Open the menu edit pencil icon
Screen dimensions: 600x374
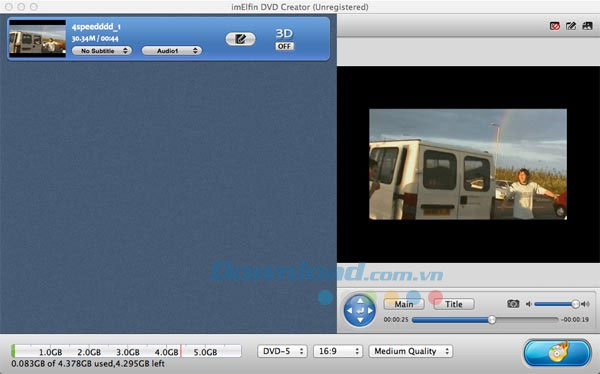571,26
